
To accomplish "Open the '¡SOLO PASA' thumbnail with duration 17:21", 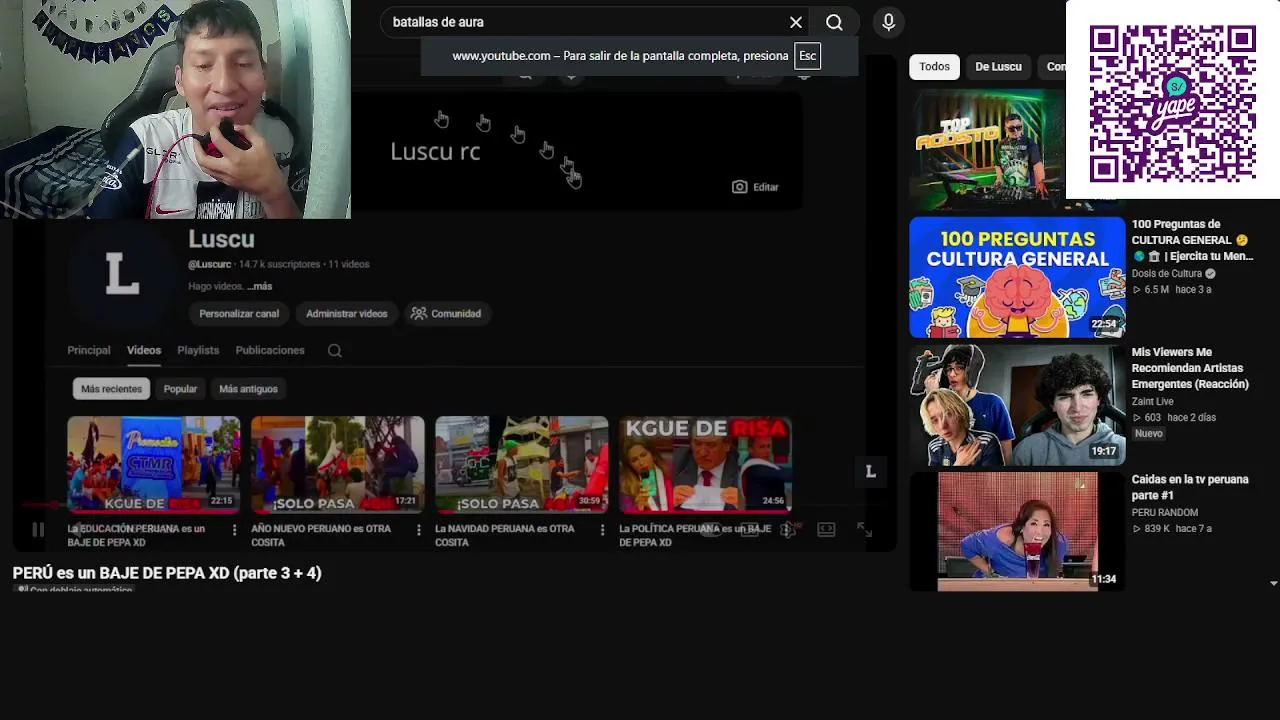I will [x=338, y=464].
